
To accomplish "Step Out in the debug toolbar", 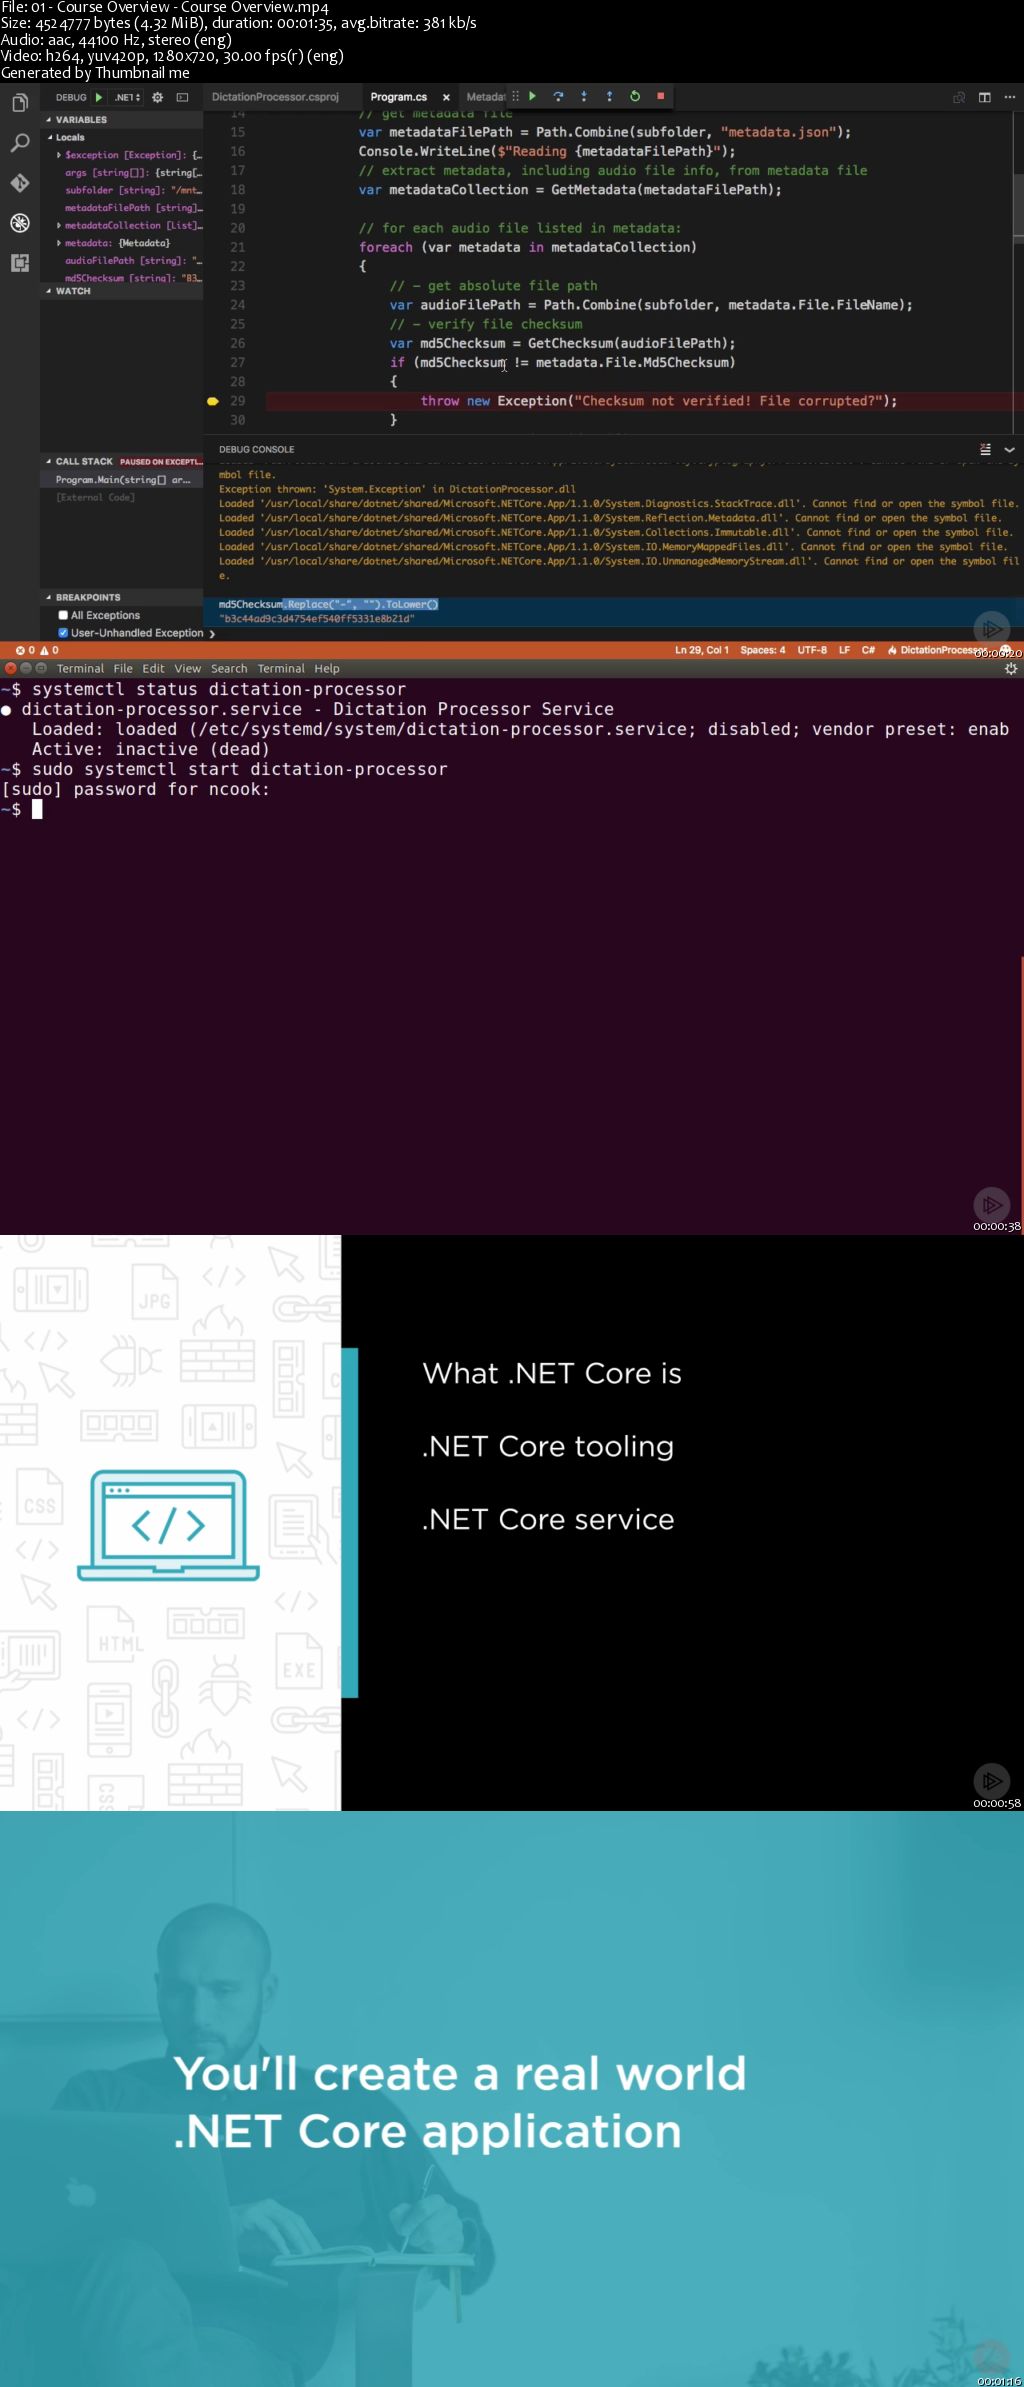I will pos(609,96).
